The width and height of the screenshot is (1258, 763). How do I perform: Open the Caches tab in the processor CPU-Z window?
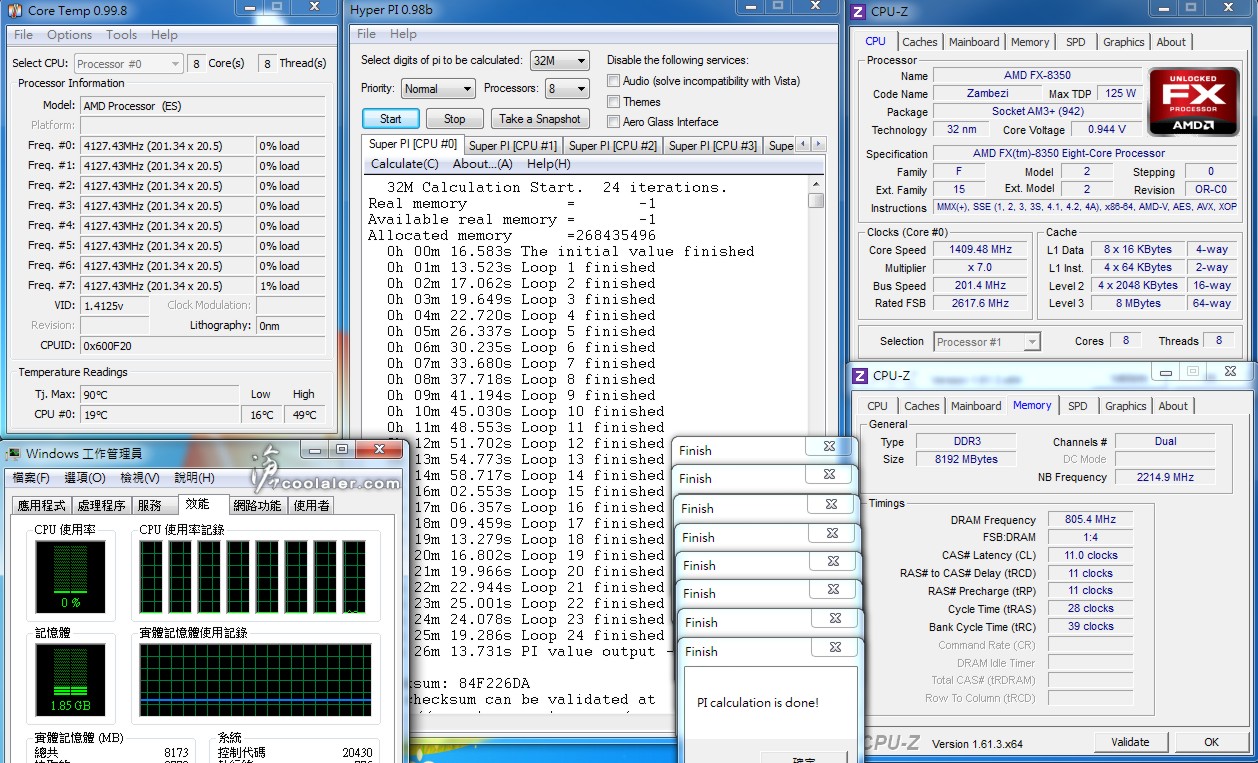[920, 42]
